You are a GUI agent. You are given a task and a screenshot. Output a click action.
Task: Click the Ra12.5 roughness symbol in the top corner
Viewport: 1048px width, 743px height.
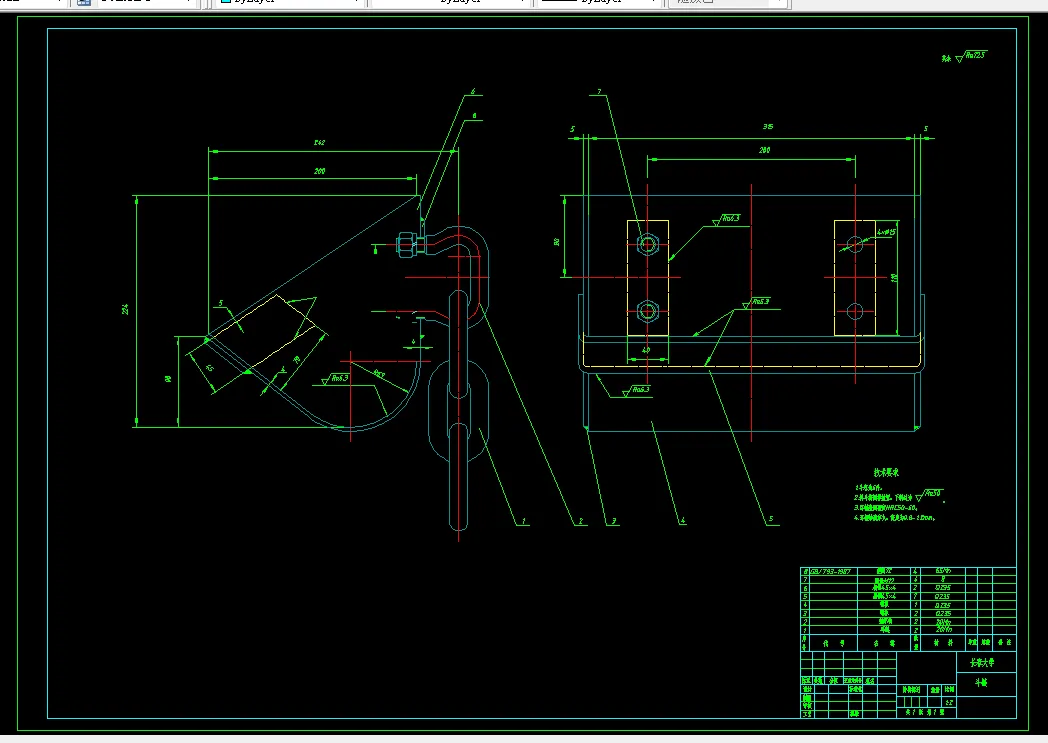[x=970, y=56]
